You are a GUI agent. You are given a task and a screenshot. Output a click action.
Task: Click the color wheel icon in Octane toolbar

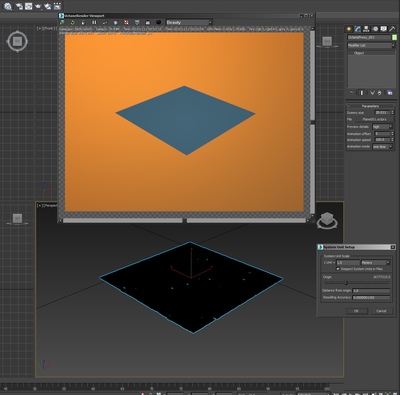click(115, 22)
